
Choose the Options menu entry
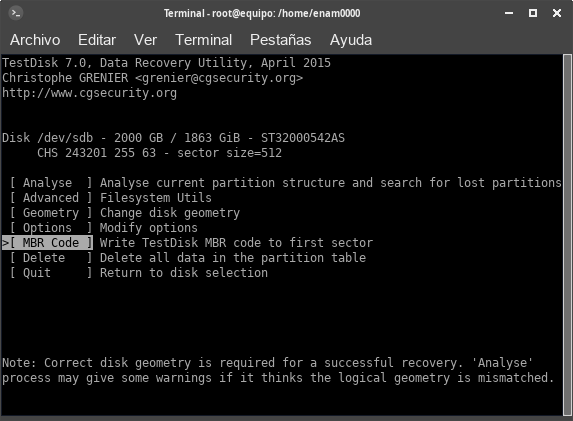pyautogui.click(x=51, y=228)
